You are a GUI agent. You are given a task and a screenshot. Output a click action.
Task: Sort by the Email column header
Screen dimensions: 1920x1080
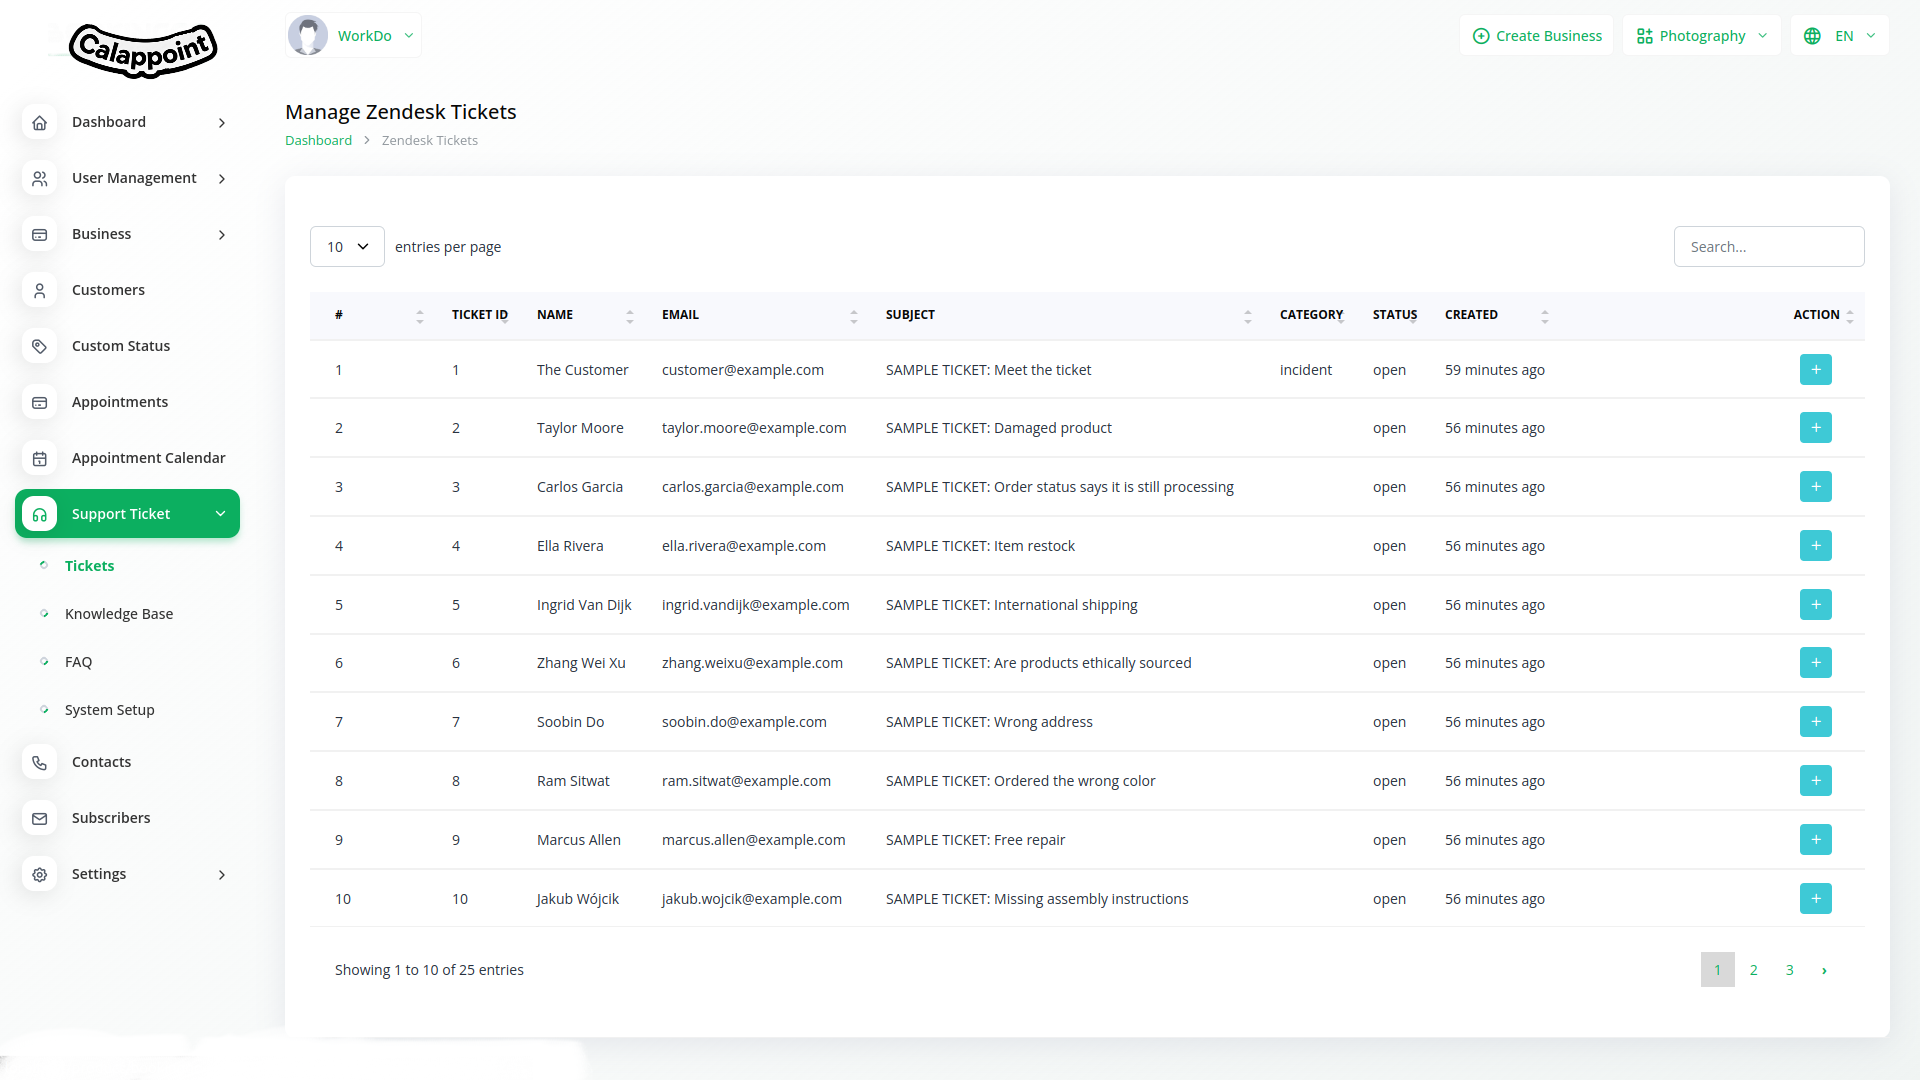(x=760, y=315)
